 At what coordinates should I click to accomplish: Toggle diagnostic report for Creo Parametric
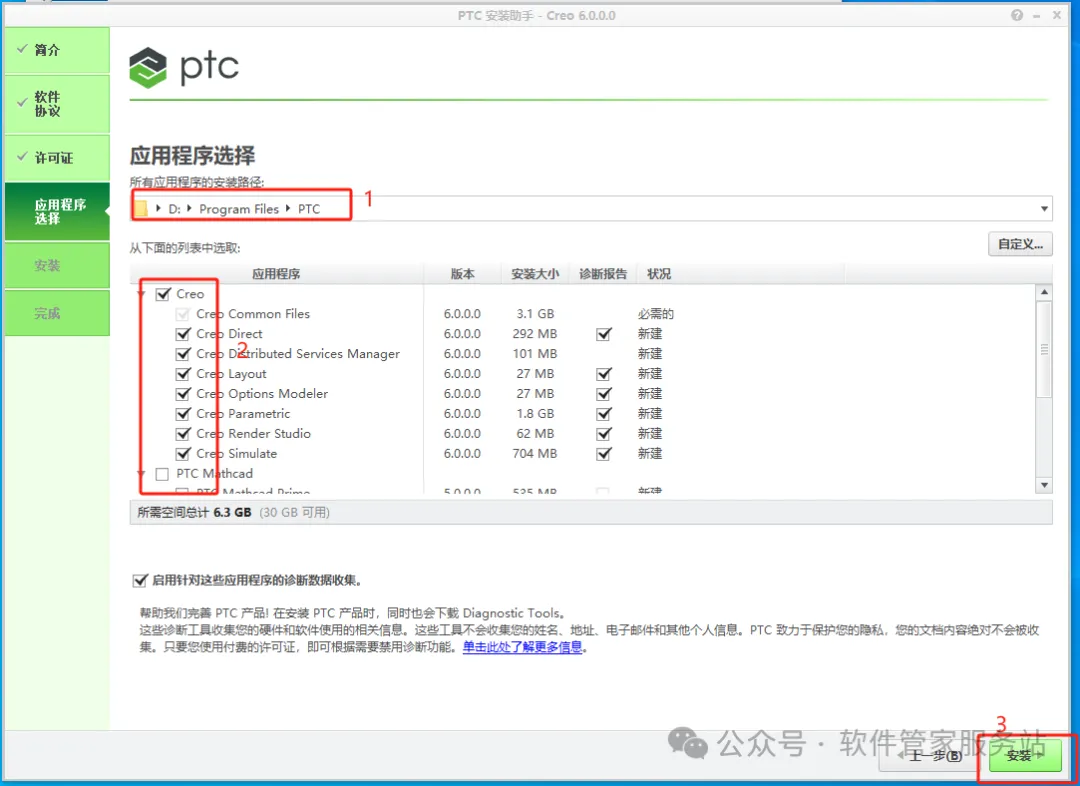(604, 414)
